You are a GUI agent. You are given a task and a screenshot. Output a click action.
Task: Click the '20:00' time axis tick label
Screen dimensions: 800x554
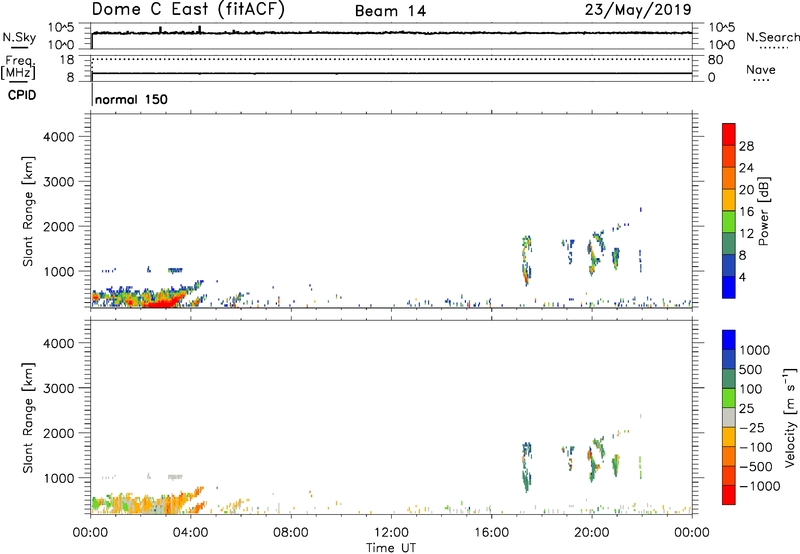tap(591, 533)
